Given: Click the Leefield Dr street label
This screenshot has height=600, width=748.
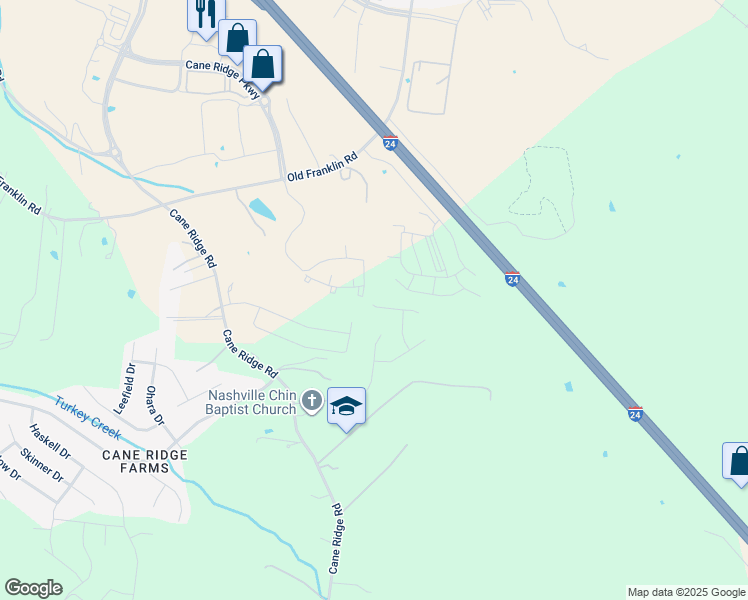Looking at the screenshot, I should point(125,389).
